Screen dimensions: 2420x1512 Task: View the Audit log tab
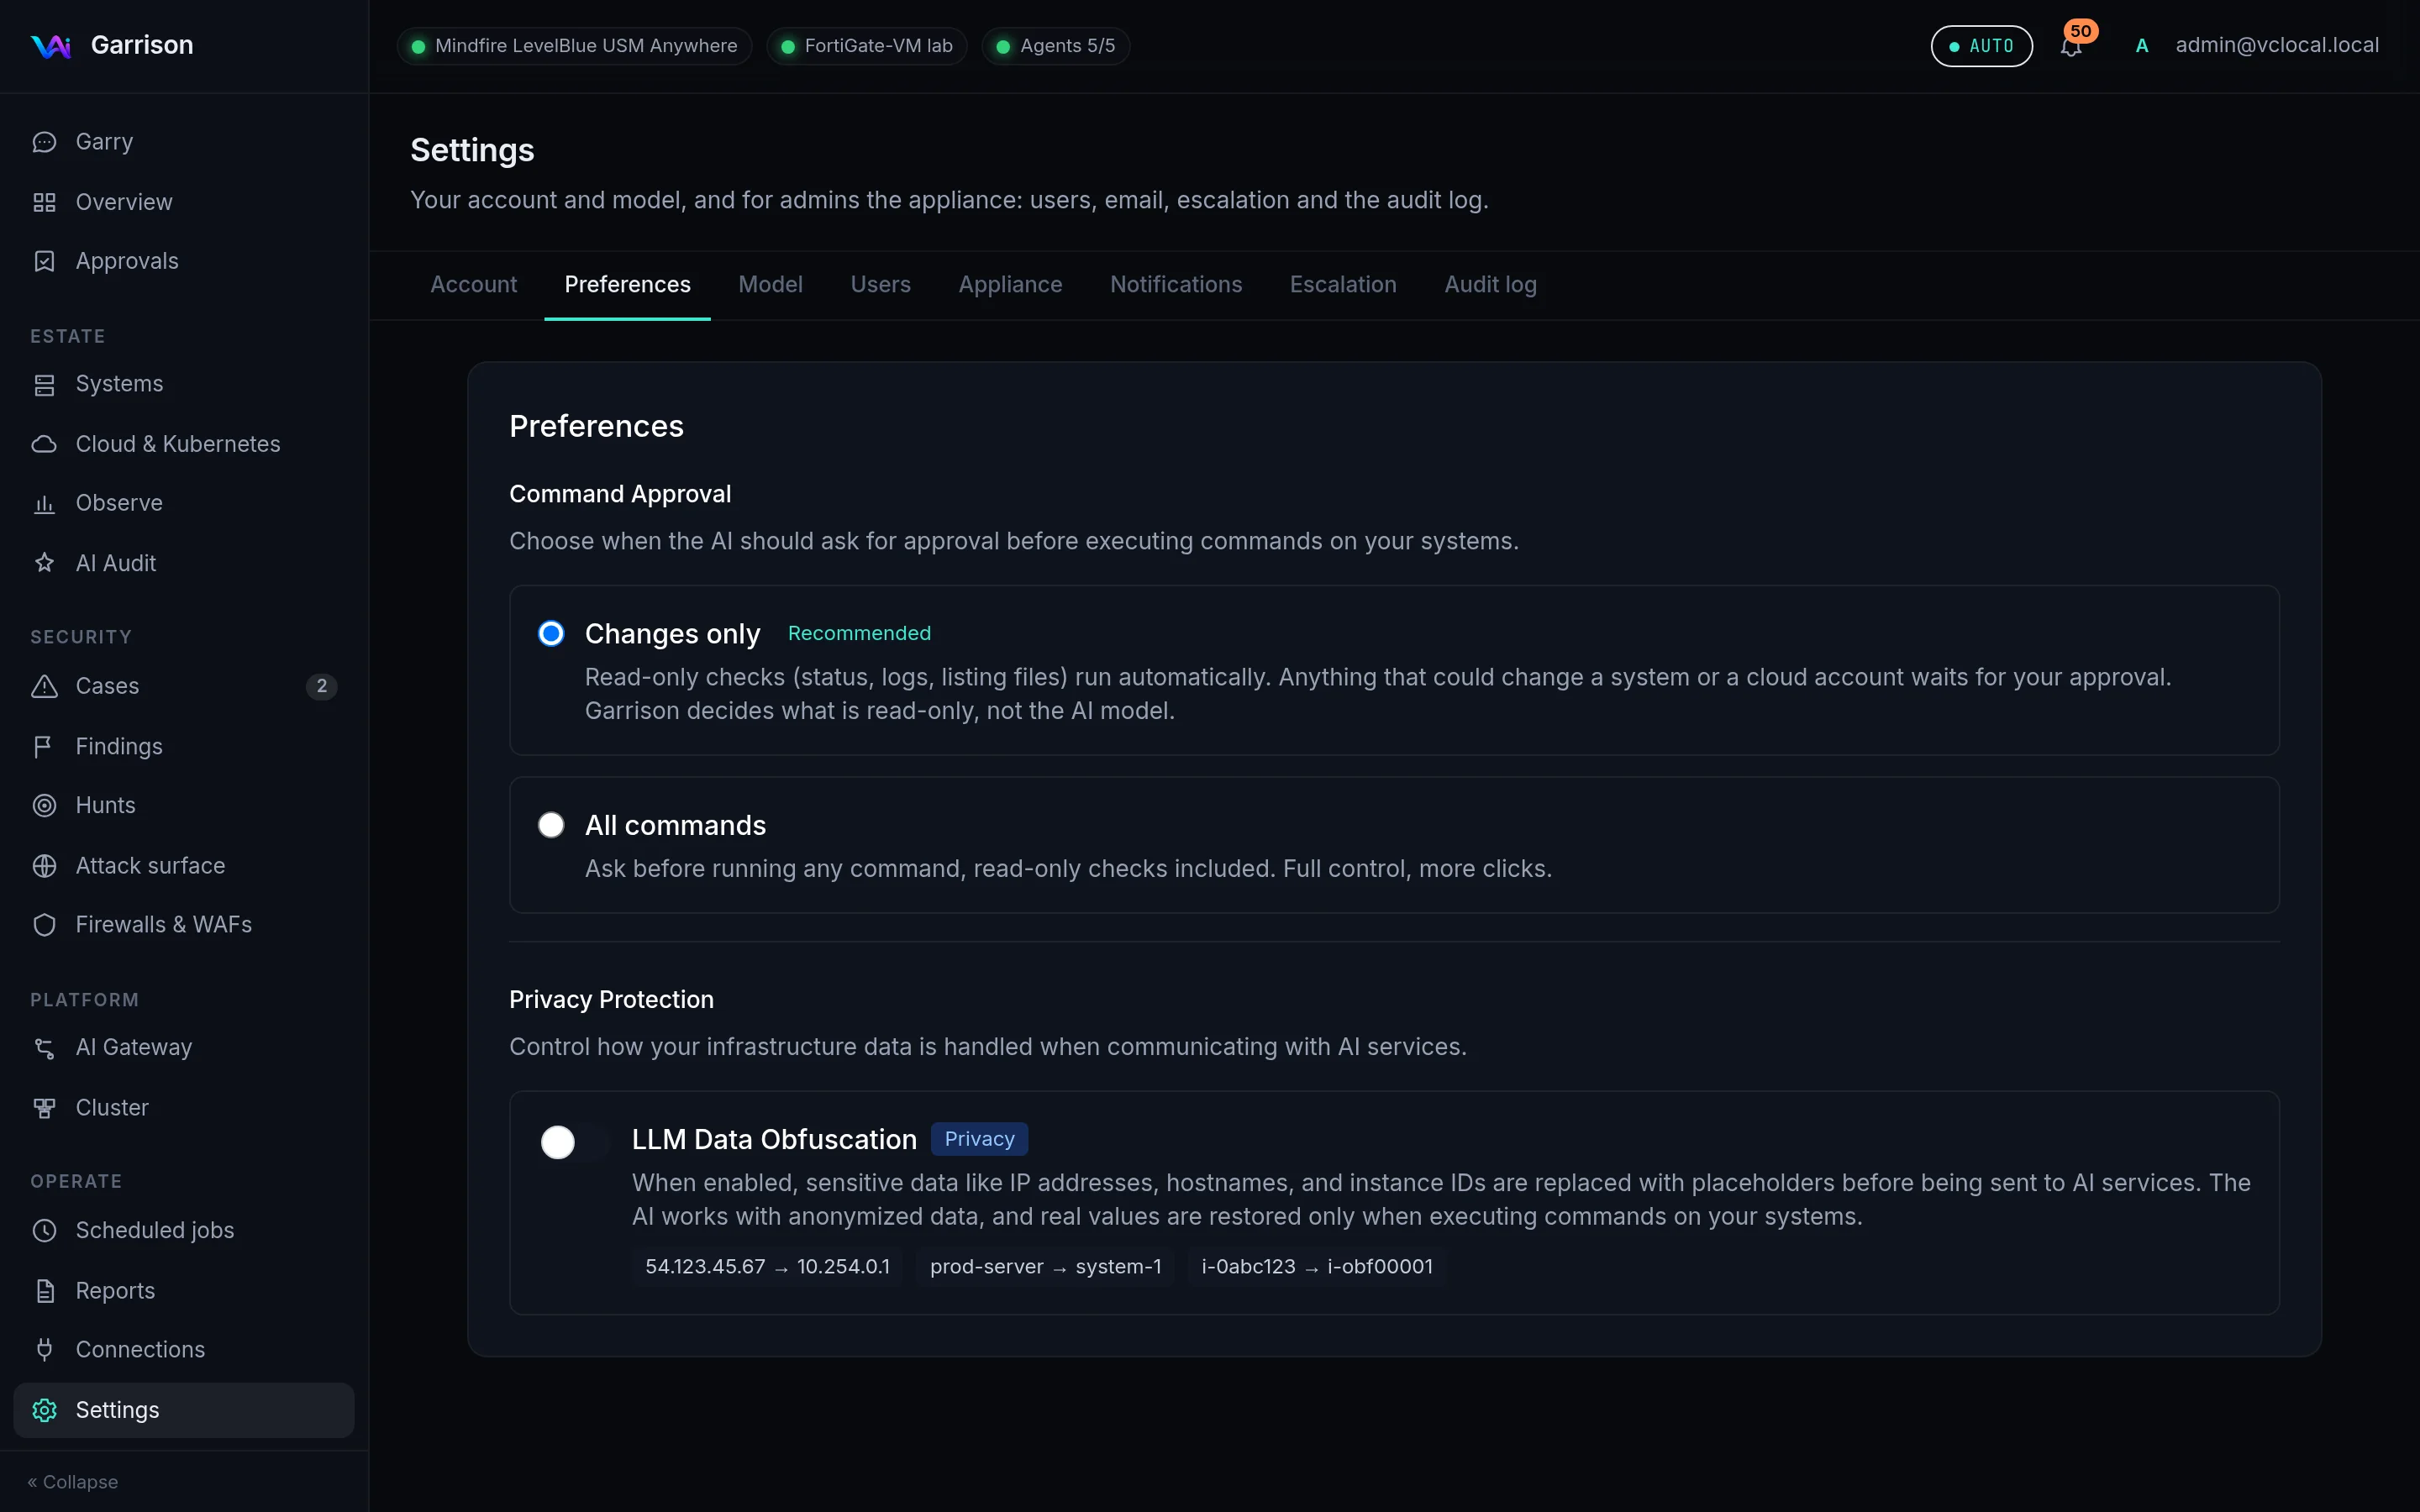click(1490, 285)
